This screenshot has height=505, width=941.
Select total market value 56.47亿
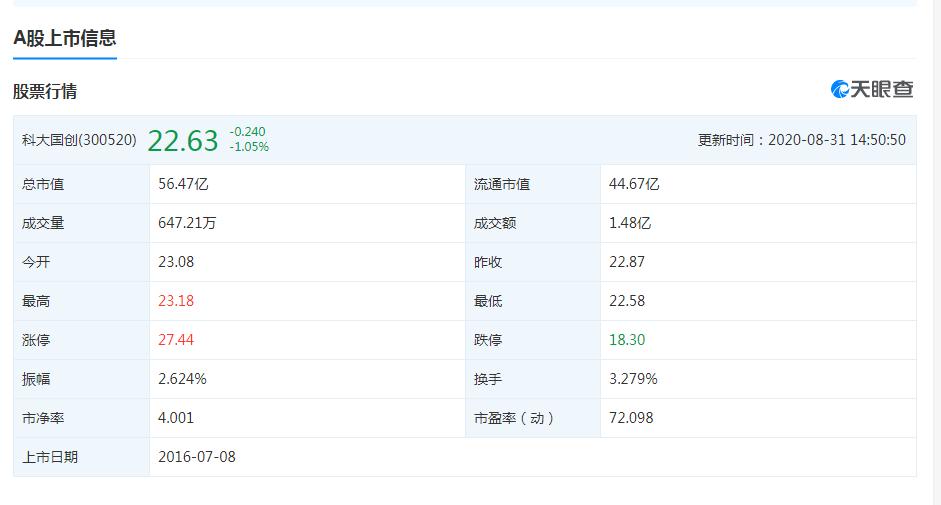[183, 184]
